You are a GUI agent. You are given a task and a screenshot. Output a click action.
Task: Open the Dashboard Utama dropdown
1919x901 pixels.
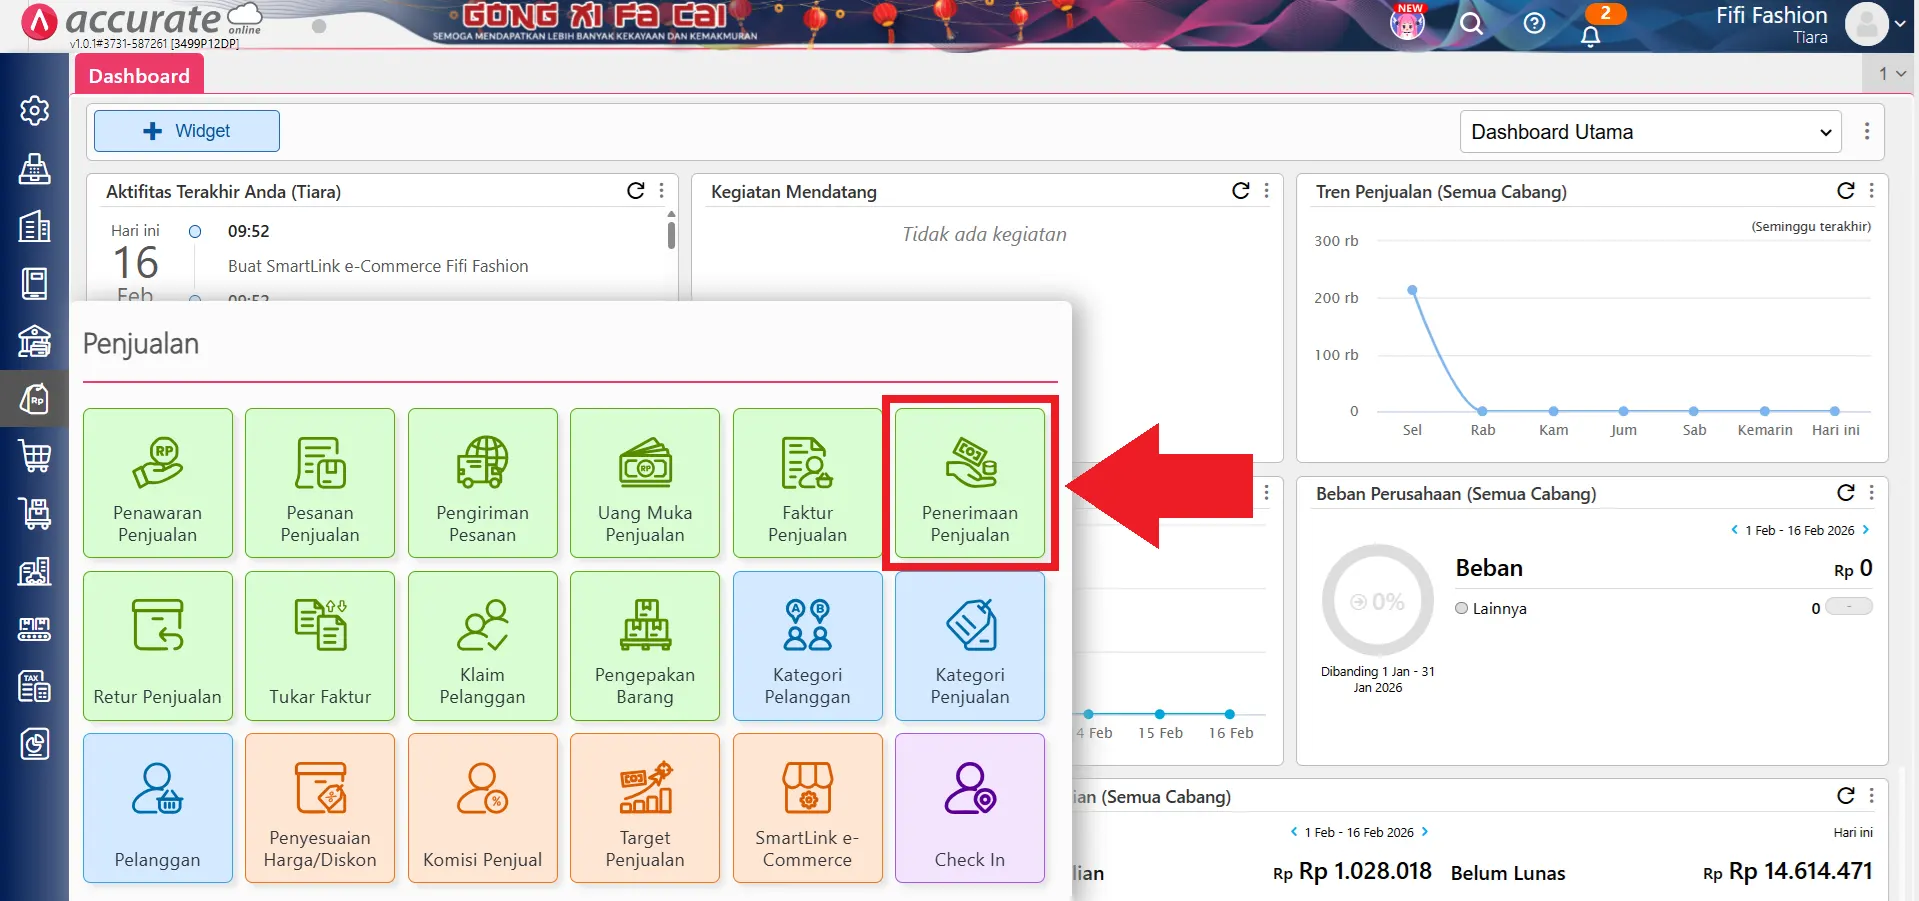(x=1649, y=131)
